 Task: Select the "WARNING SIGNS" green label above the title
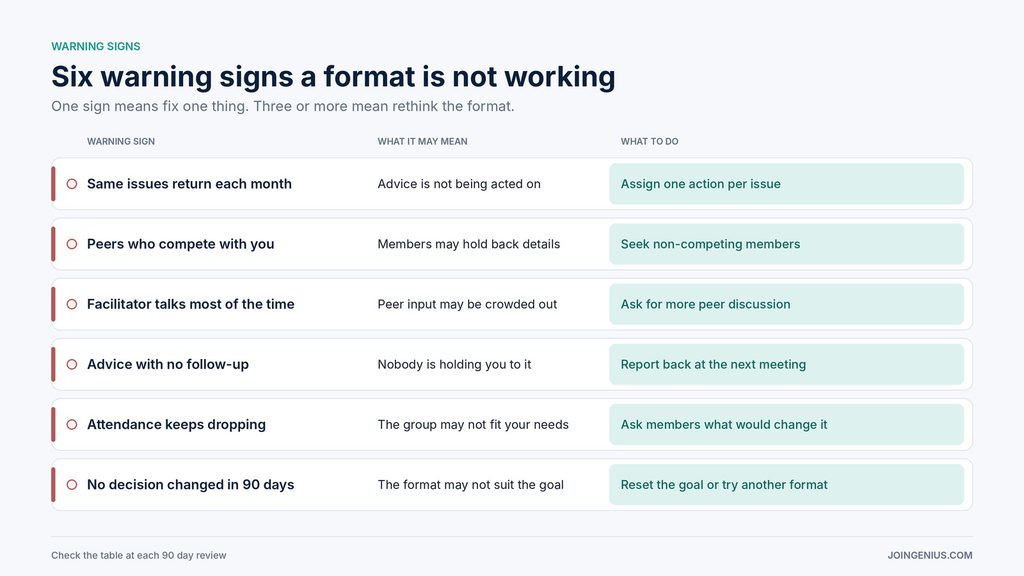[96, 46]
